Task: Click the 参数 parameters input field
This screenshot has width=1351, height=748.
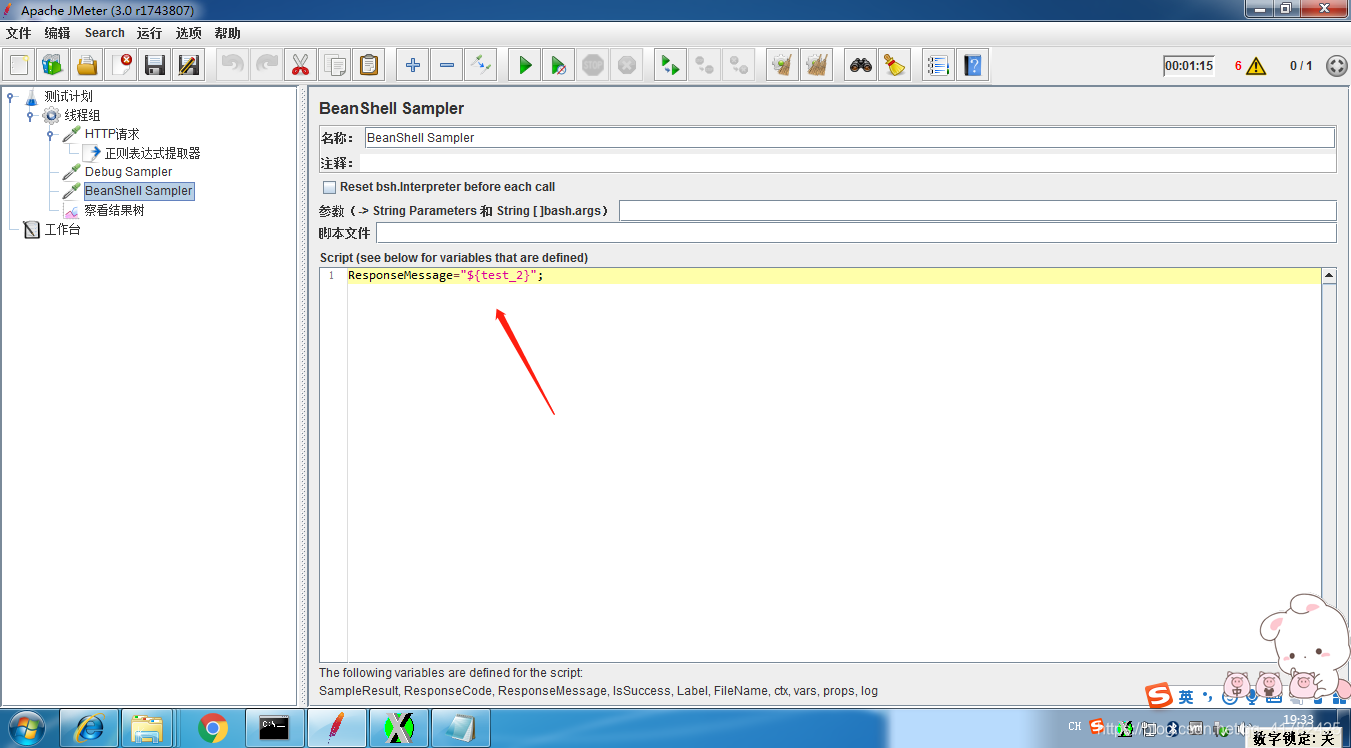Action: pos(977,211)
